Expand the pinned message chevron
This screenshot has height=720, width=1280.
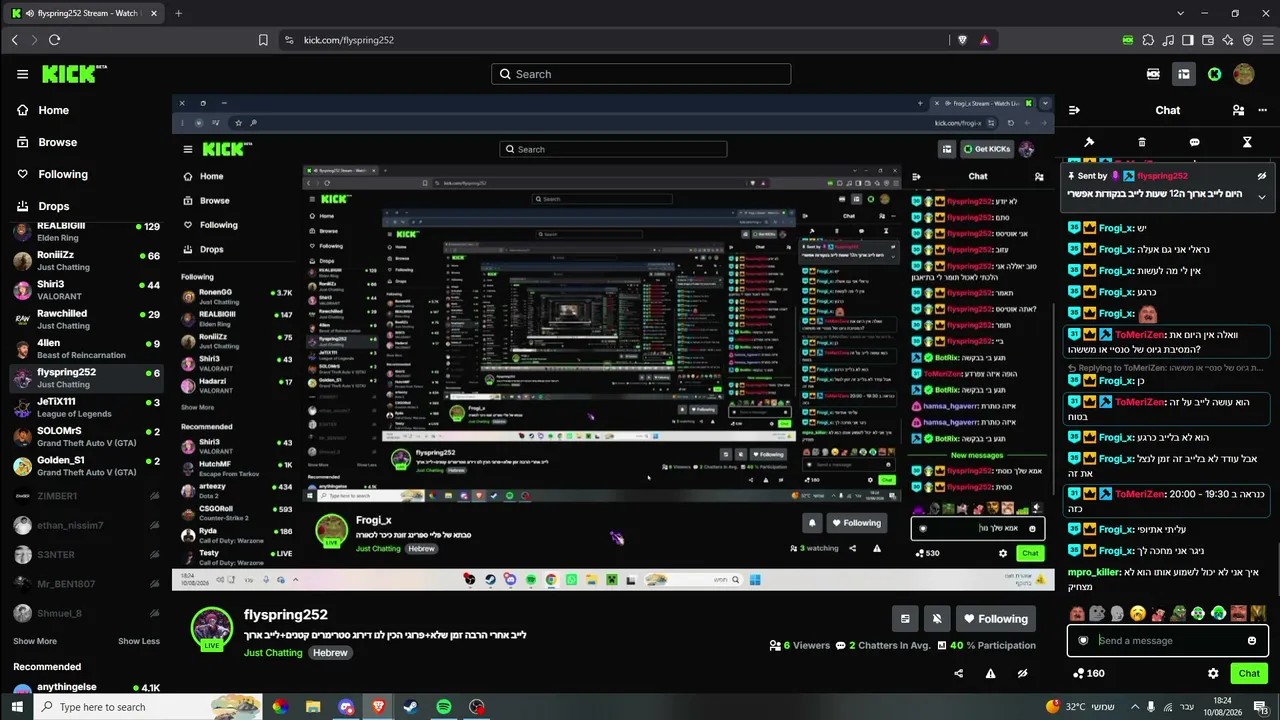point(1262,197)
